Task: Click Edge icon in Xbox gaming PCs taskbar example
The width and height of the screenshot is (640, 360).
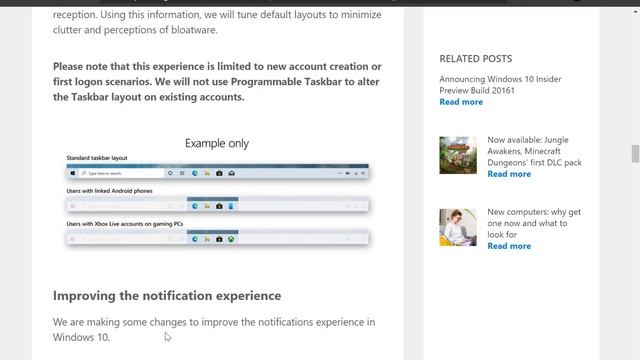Action: [x=195, y=239]
